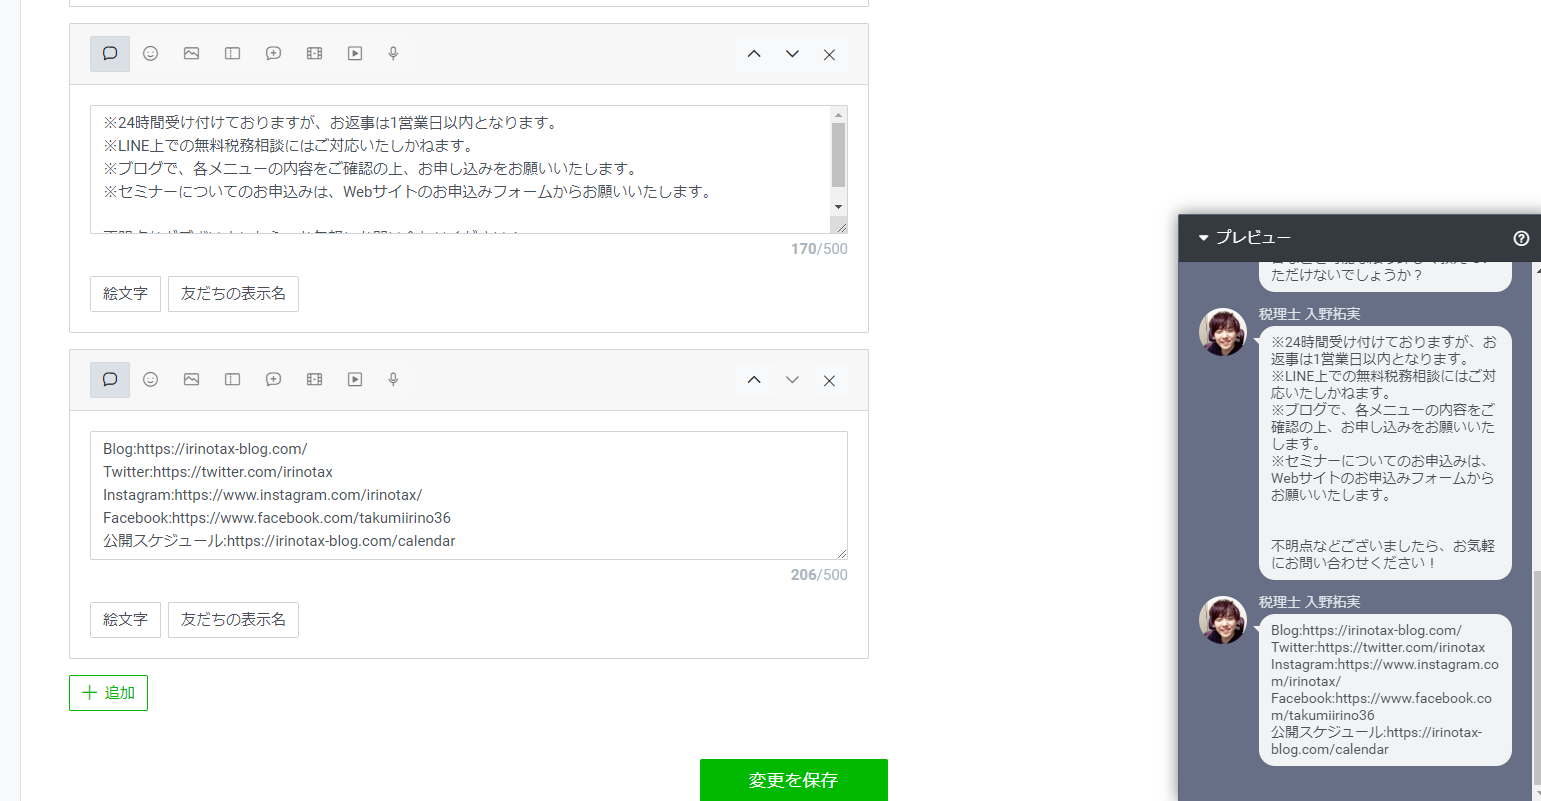This screenshot has width=1541, height=801.
Task: Click scroll-down arrow of first textarea
Action: click(x=839, y=207)
